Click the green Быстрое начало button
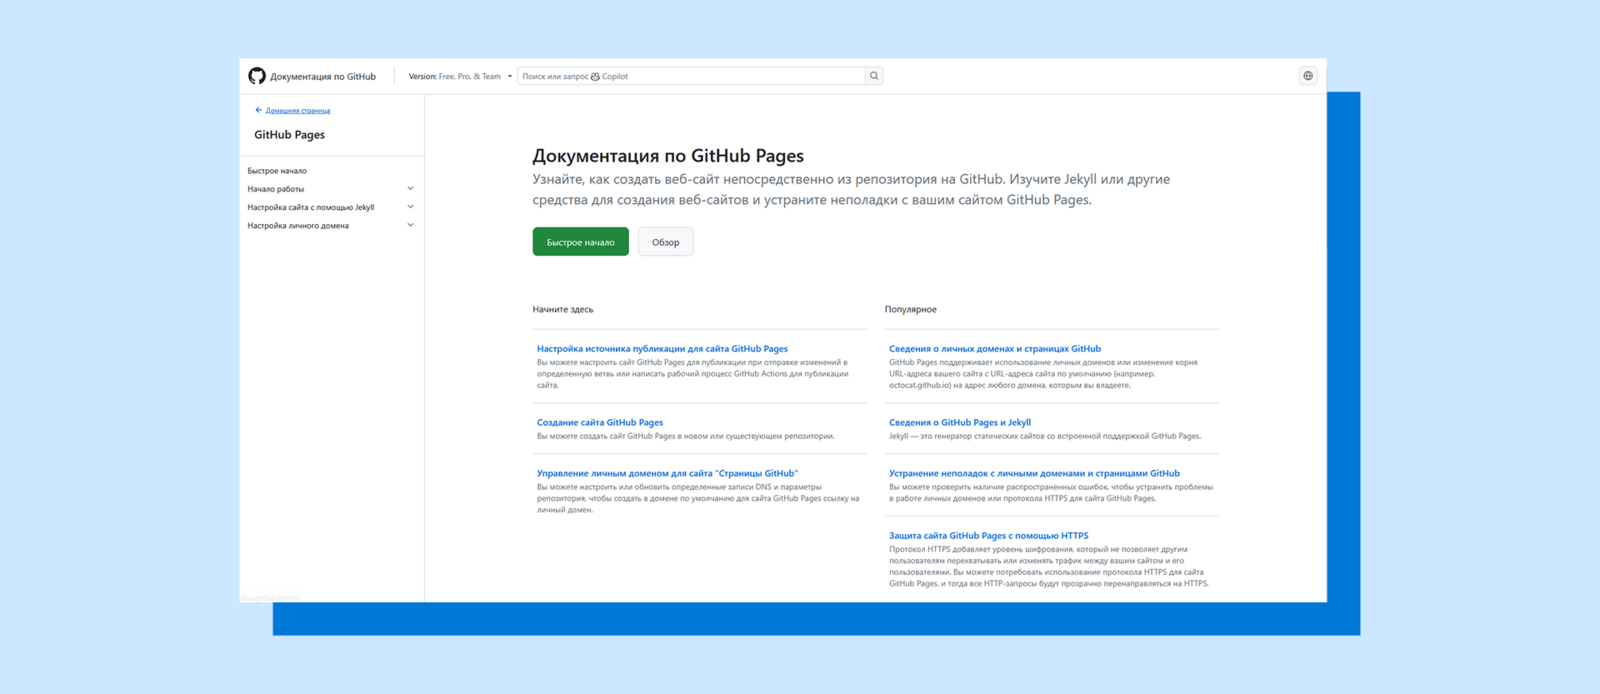The image size is (1600, 694). pos(581,242)
